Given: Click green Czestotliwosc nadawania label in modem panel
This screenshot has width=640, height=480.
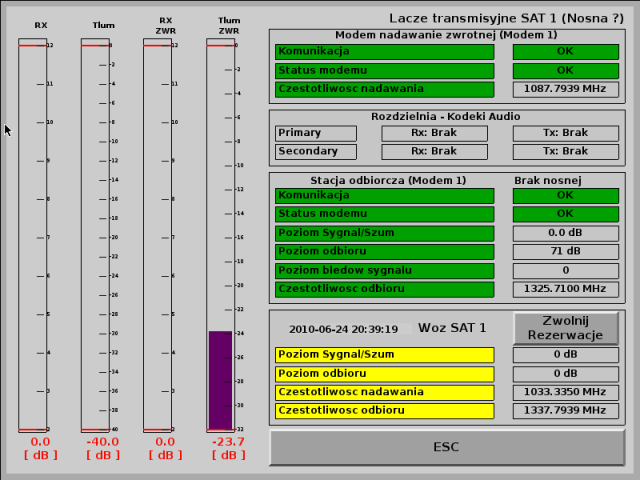Looking at the screenshot, I should click(384, 89).
